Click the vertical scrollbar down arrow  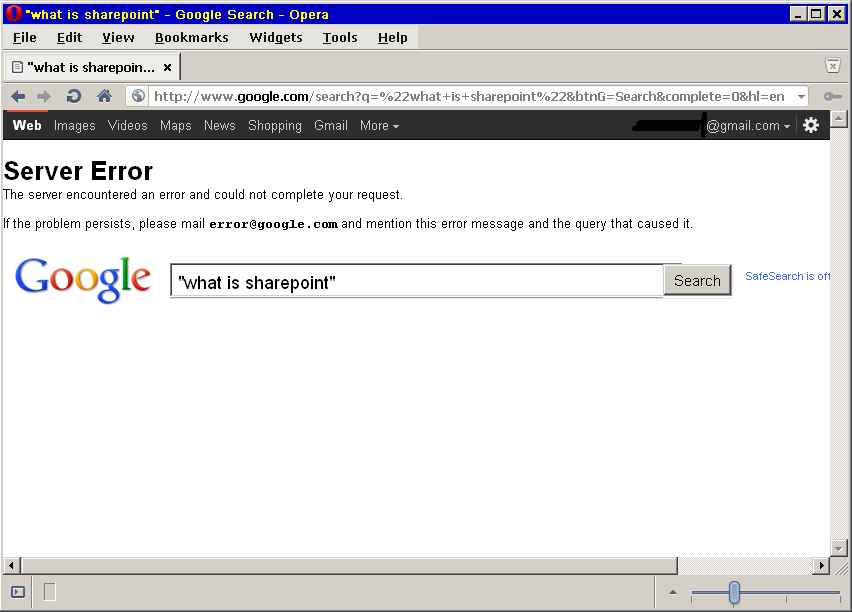[x=838, y=548]
